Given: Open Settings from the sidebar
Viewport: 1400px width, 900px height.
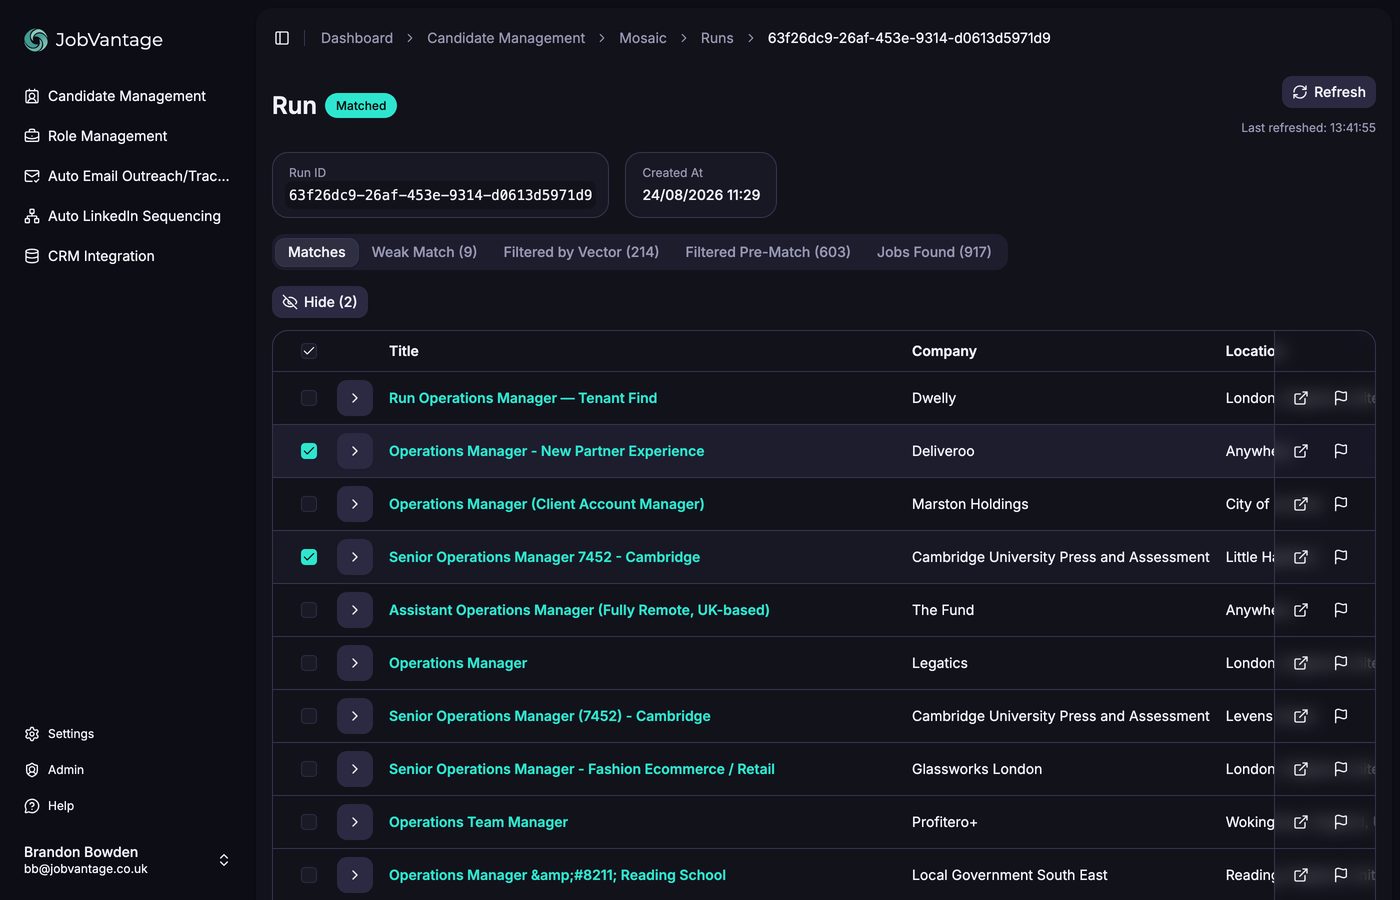Looking at the screenshot, I should click(x=59, y=734).
